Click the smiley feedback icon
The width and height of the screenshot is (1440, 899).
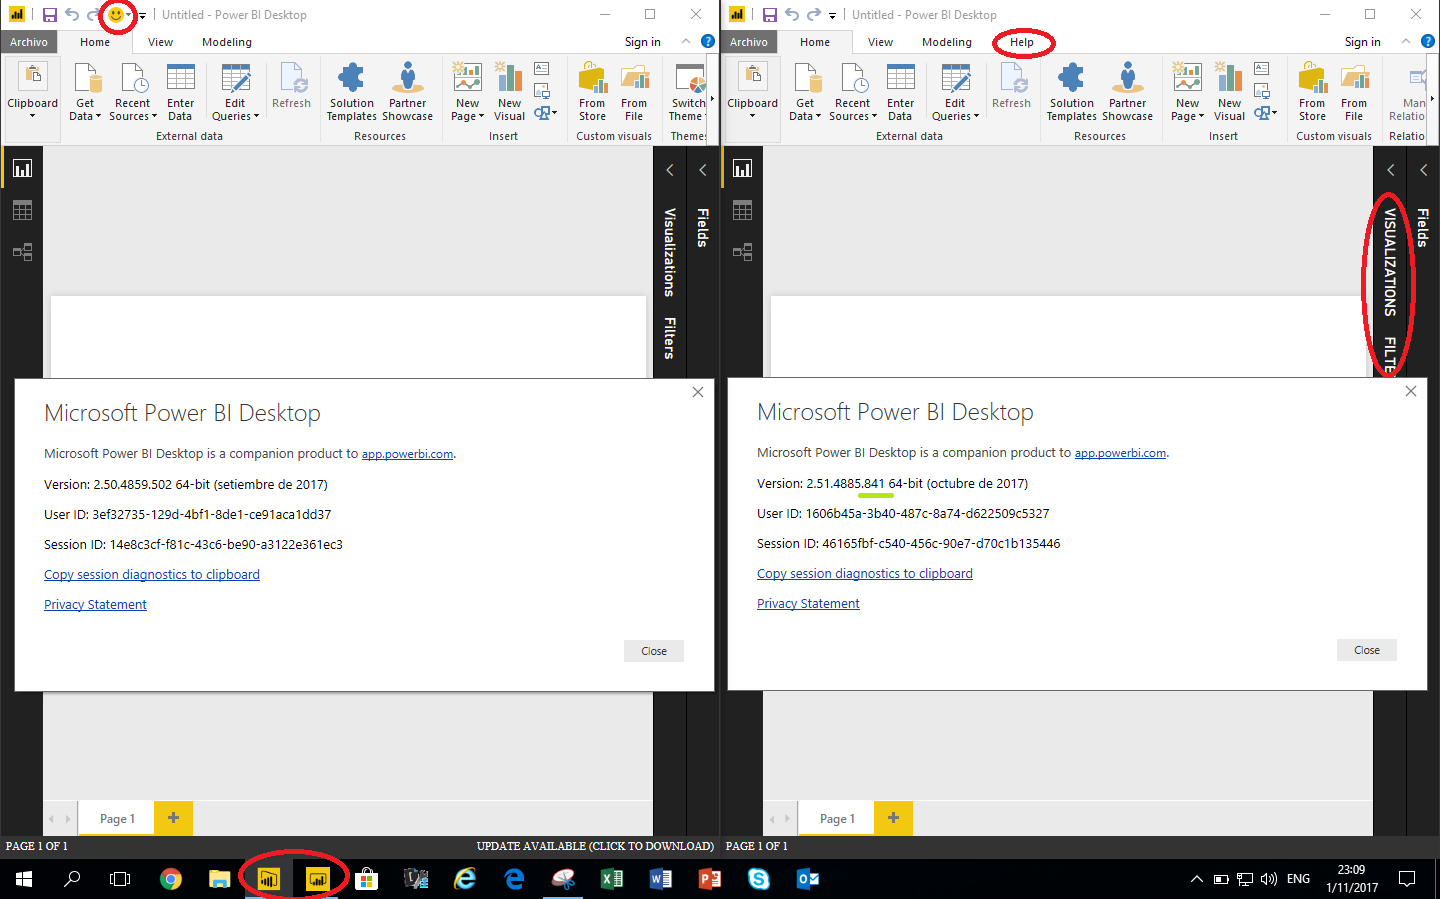(x=117, y=14)
